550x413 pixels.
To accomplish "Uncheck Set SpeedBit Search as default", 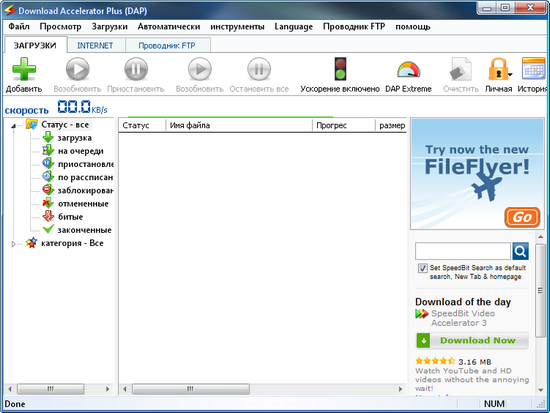I will point(423,268).
